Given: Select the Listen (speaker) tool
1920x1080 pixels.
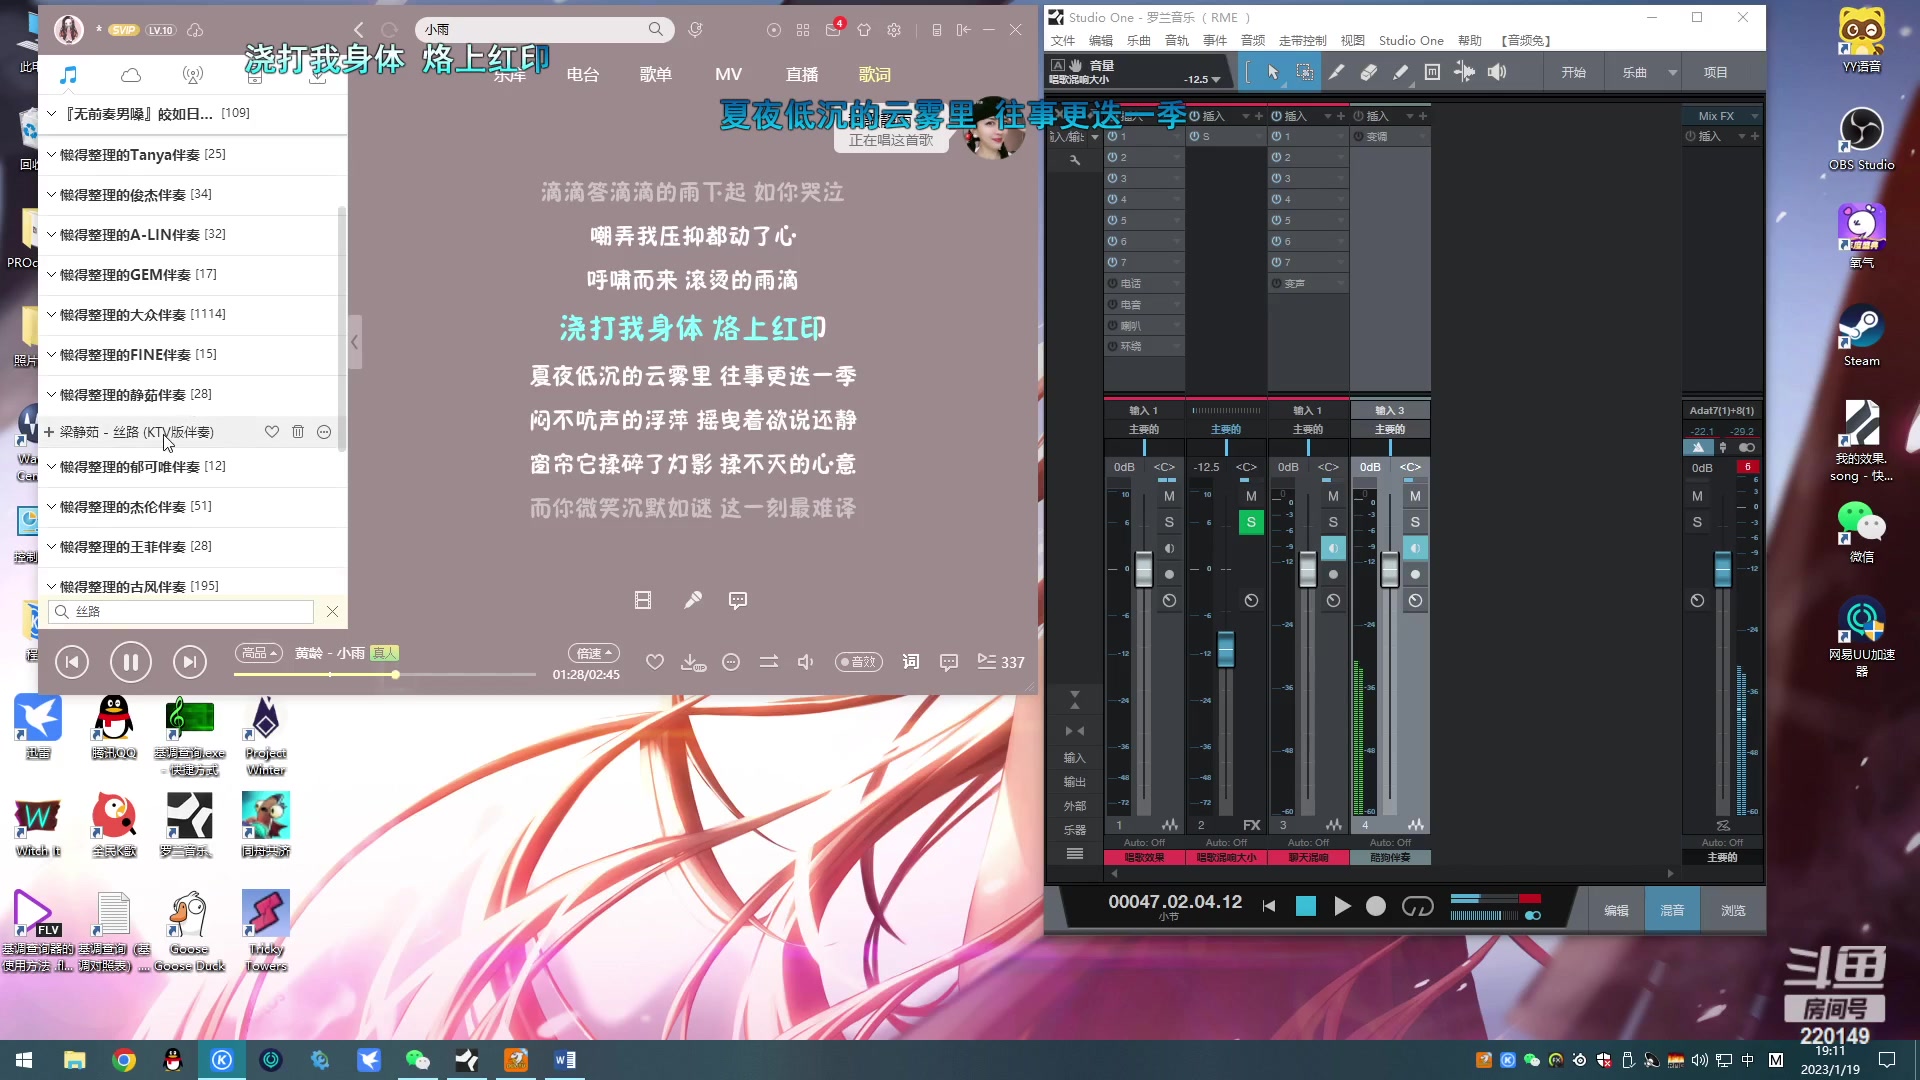Looking at the screenshot, I should click(1497, 72).
